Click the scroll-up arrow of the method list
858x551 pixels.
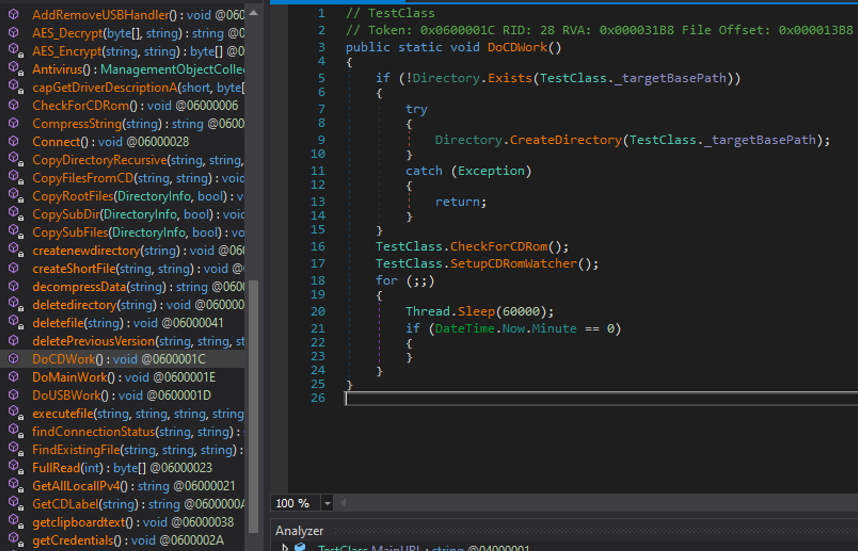point(253,13)
